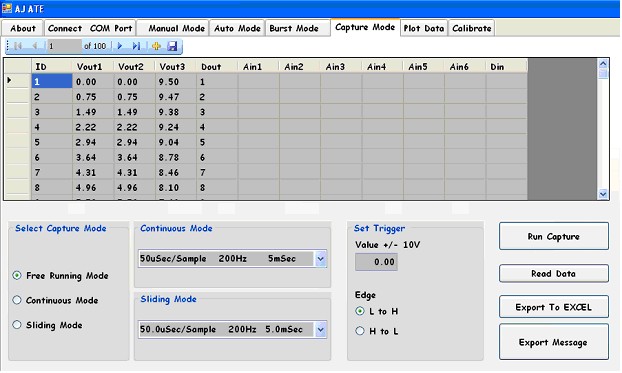The width and height of the screenshot is (622, 373).
Task: Click the Vout3 column header
Action: point(176,66)
